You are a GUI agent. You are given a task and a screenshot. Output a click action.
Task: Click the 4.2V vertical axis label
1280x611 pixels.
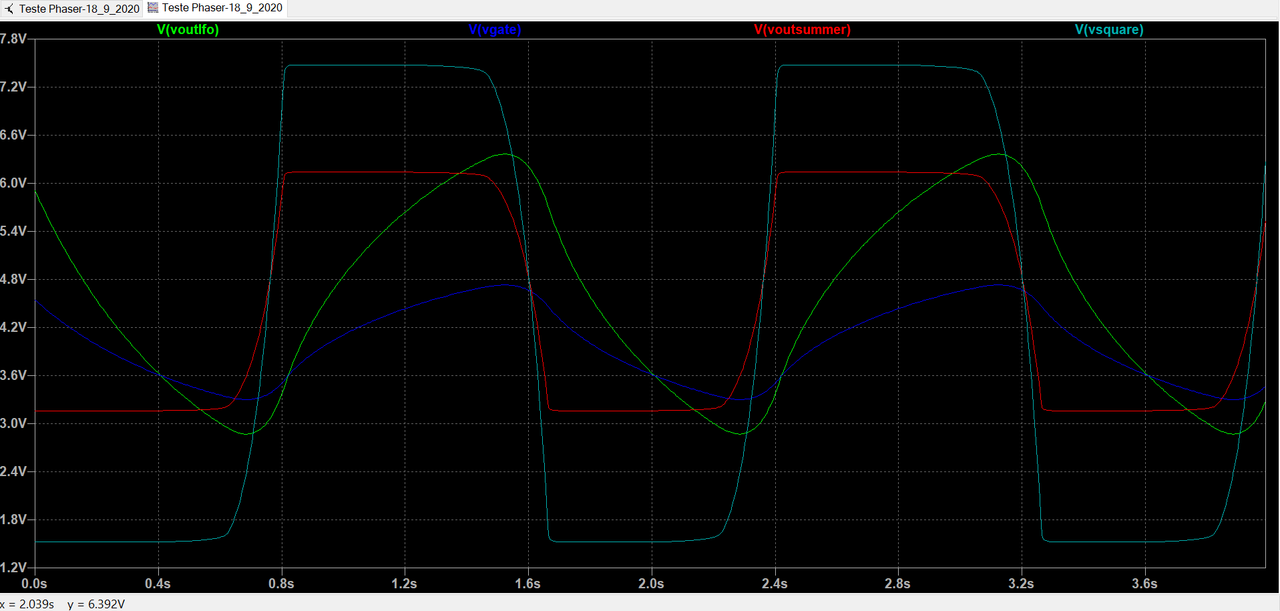14,327
